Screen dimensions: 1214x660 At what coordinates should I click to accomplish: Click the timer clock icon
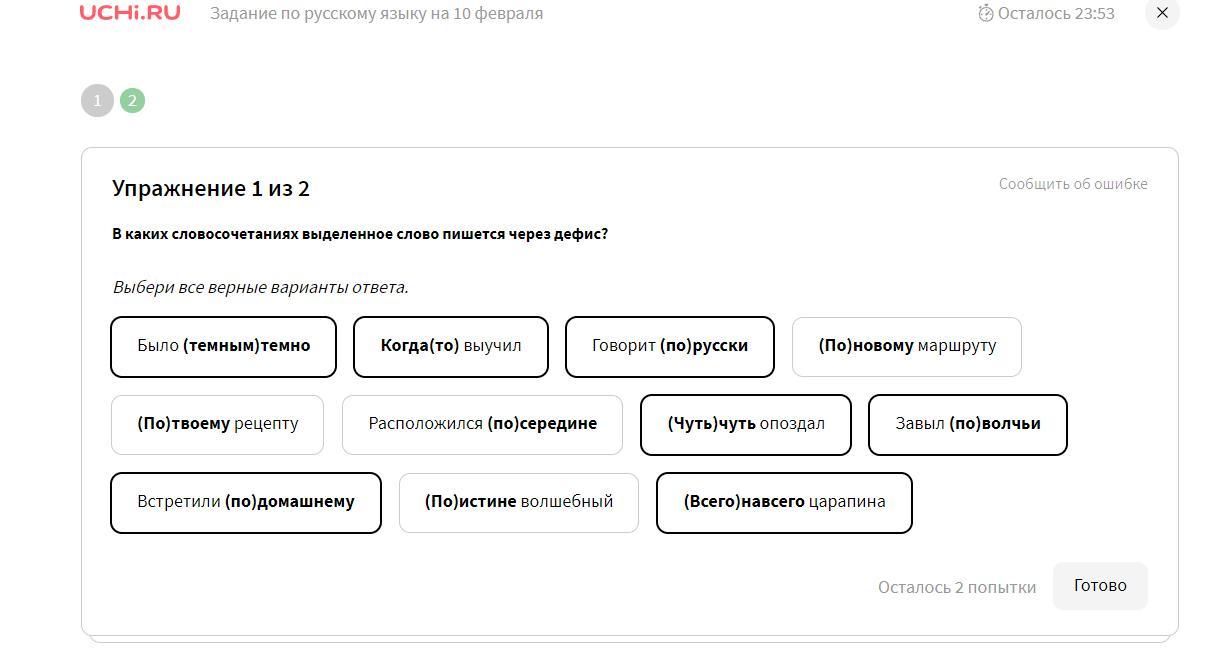pos(985,13)
